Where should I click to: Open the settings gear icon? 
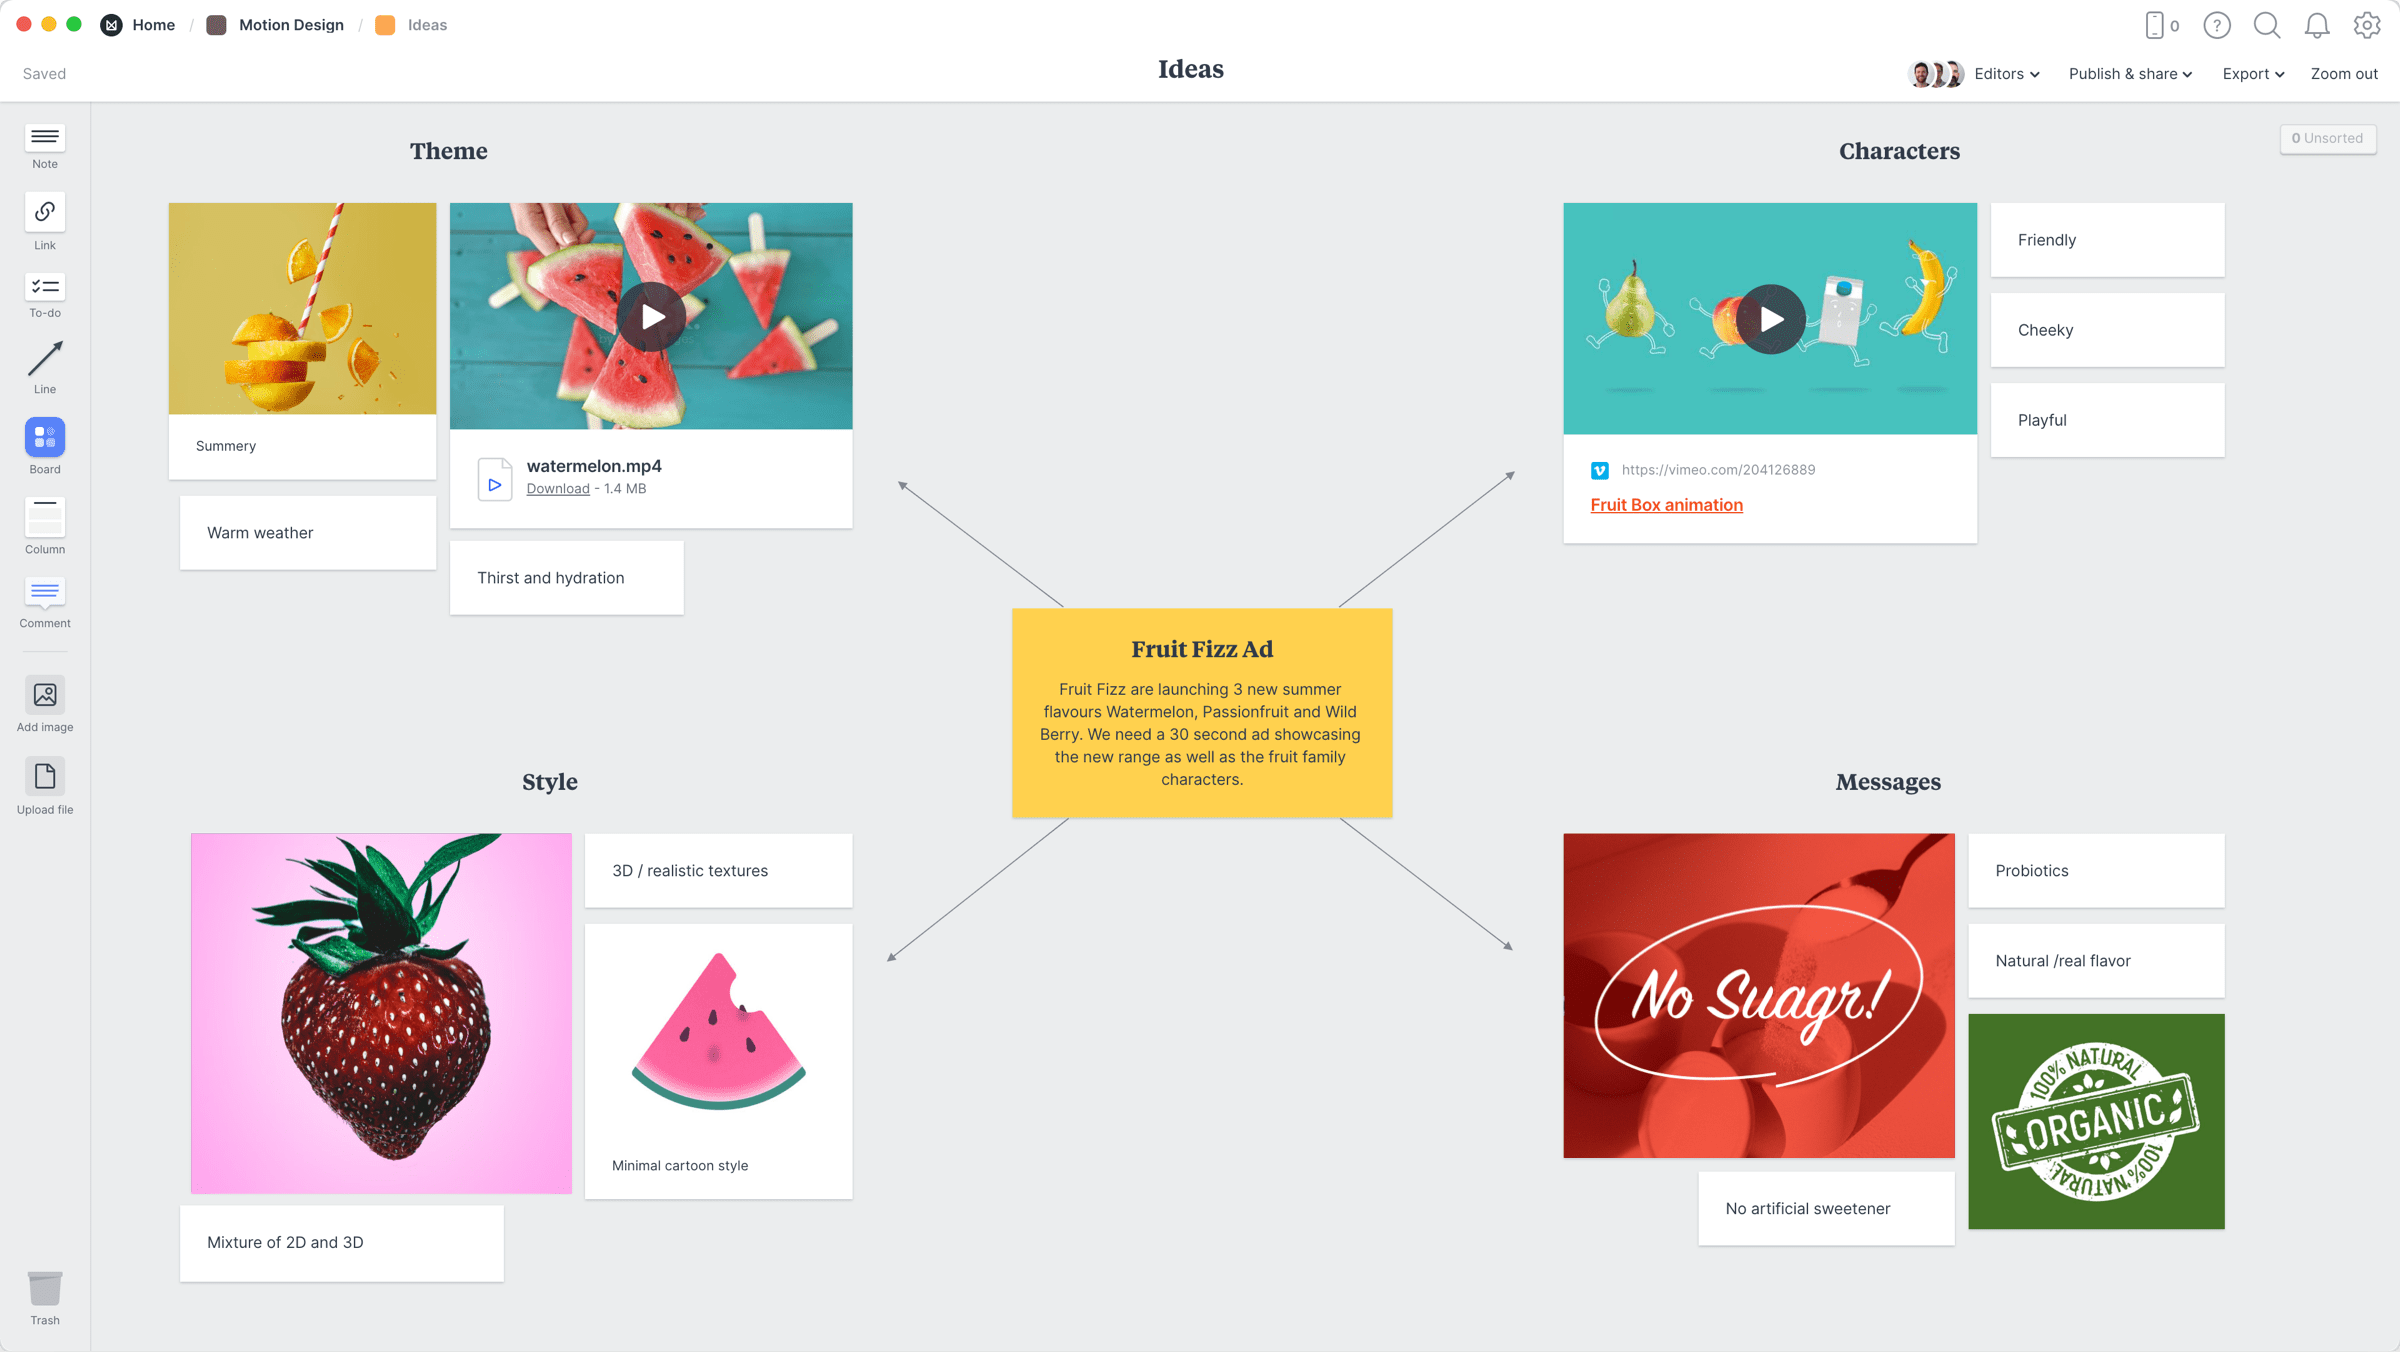pos(2367,25)
